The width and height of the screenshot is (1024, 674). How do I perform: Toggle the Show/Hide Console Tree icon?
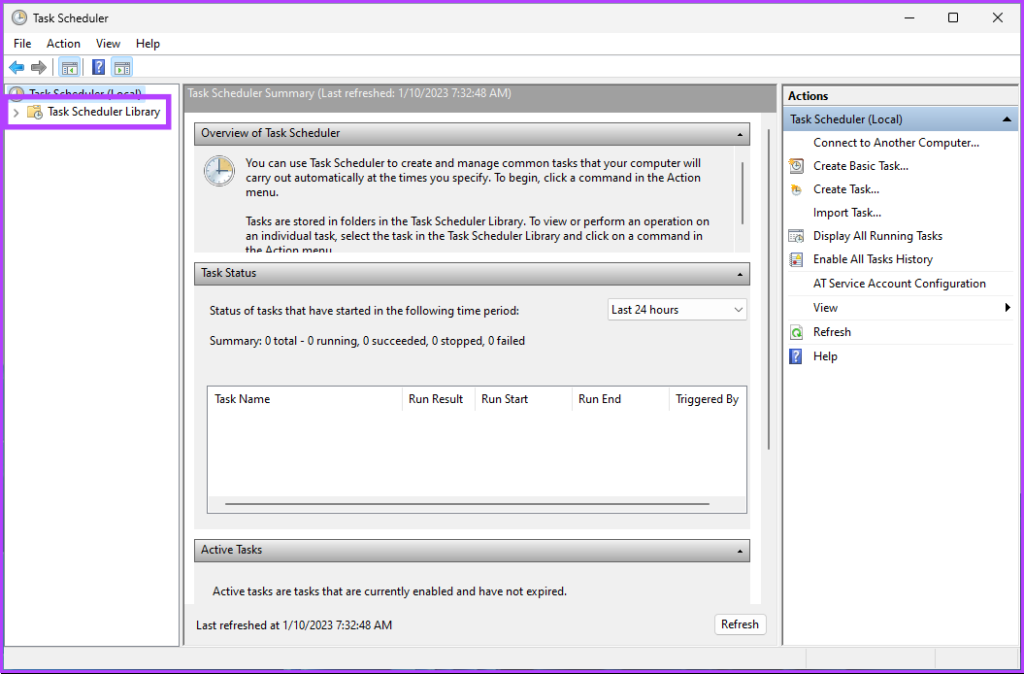point(69,67)
